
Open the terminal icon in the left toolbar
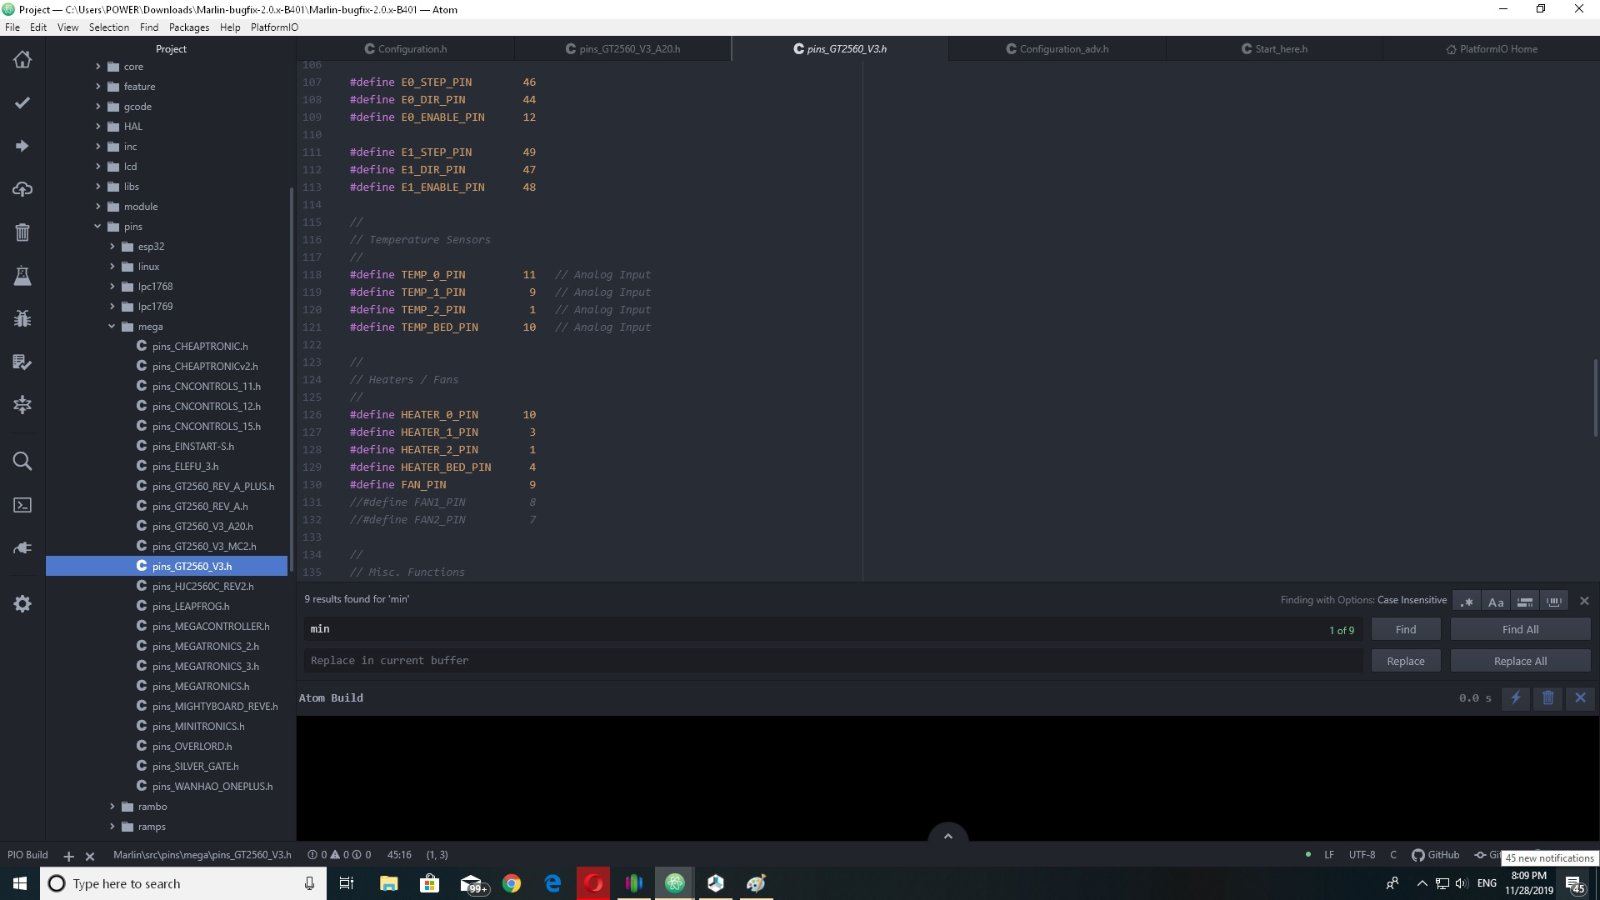22,505
